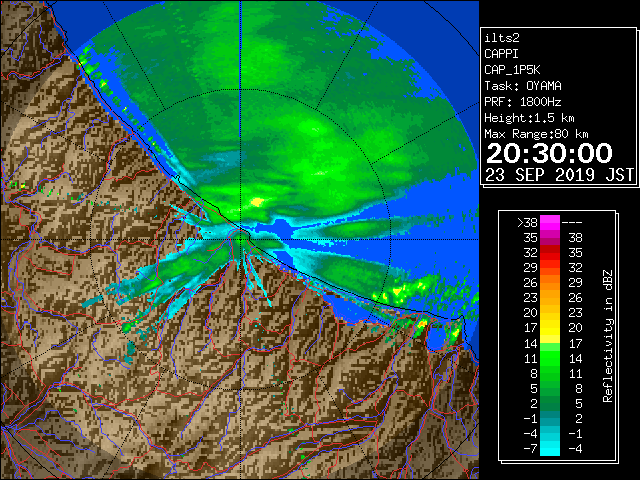Click the magenta >38 dBZ legend swatch
Screen dimensions: 640x480
[550, 222]
